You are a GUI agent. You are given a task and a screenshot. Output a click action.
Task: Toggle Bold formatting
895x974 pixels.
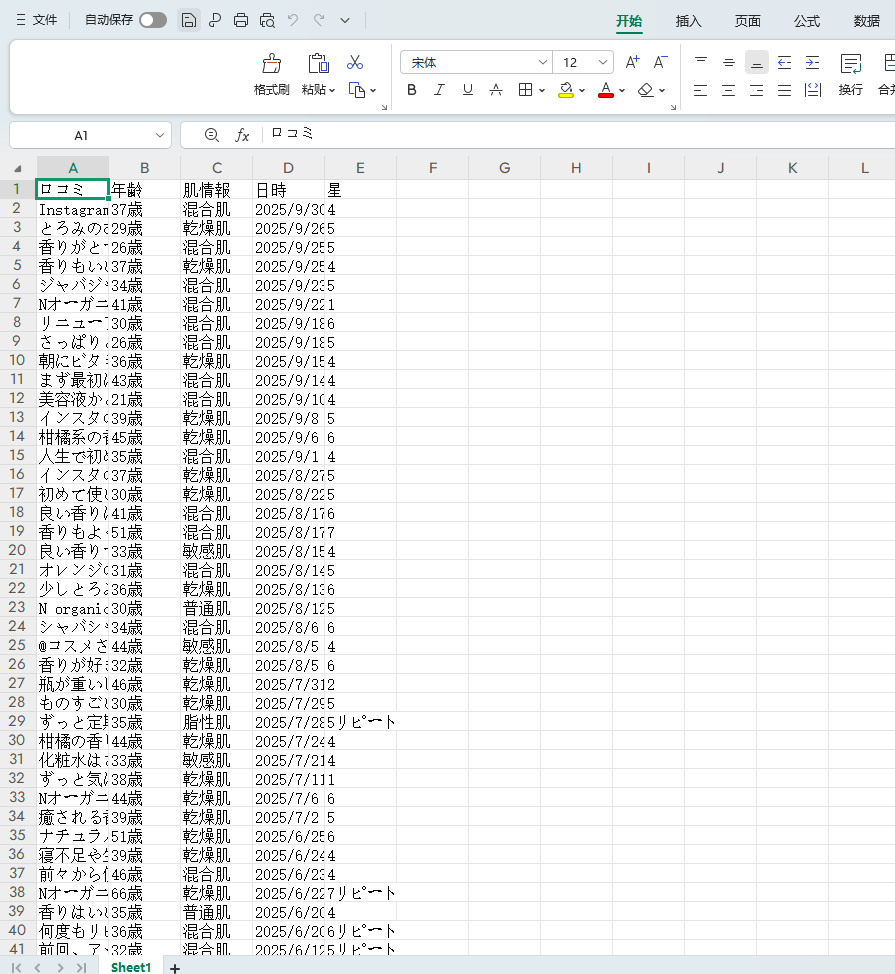[411, 90]
